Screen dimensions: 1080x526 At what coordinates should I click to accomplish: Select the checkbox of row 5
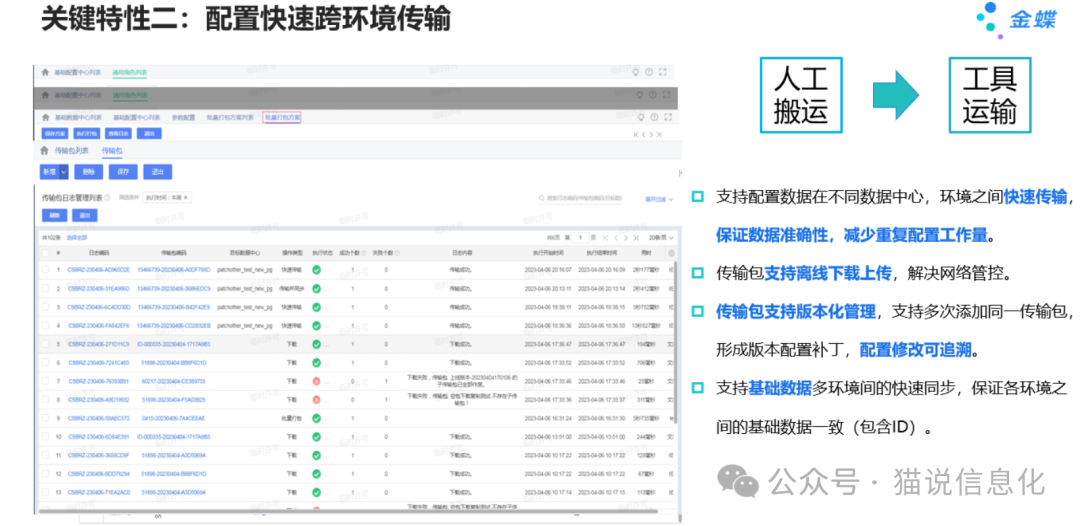coord(44,344)
